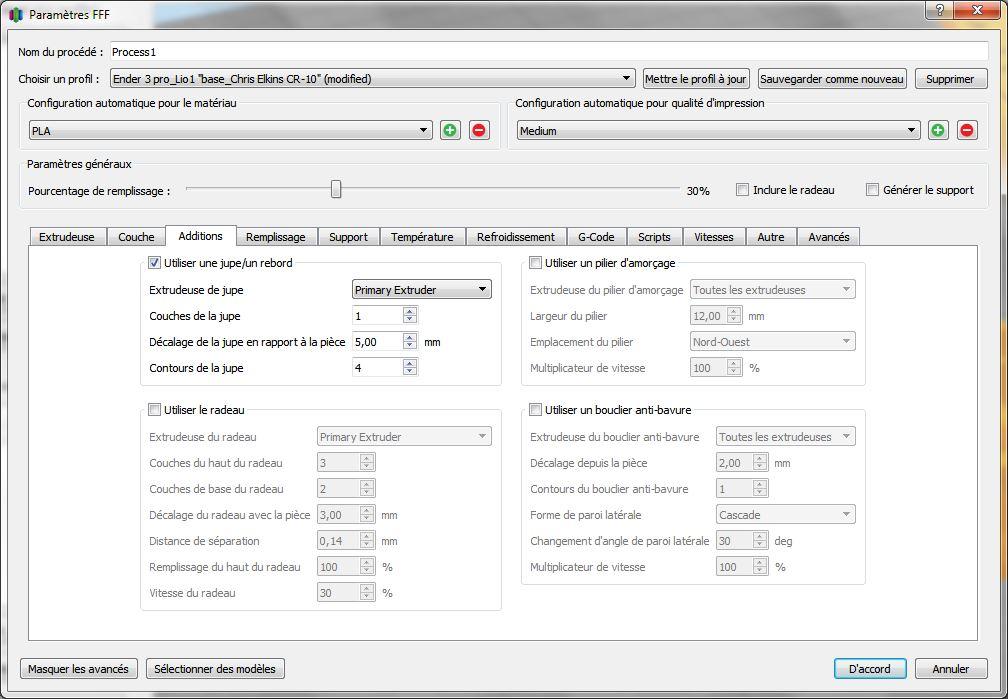Open the Vitesses tab
Viewport: 1008px width, 699px height.
pyautogui.click(x=714, y=237)
